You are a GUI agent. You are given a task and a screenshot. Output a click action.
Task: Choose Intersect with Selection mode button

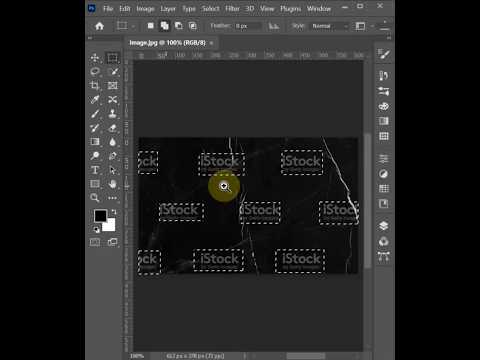193,26
